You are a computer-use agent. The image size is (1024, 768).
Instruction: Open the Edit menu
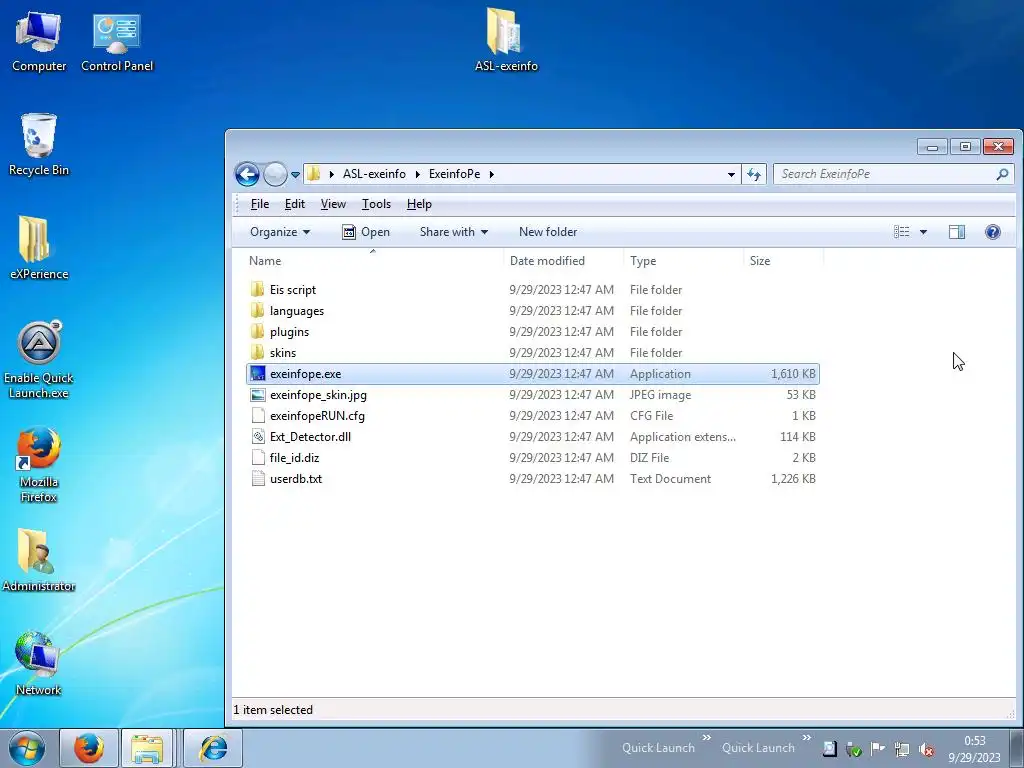(x=295, y=204)
